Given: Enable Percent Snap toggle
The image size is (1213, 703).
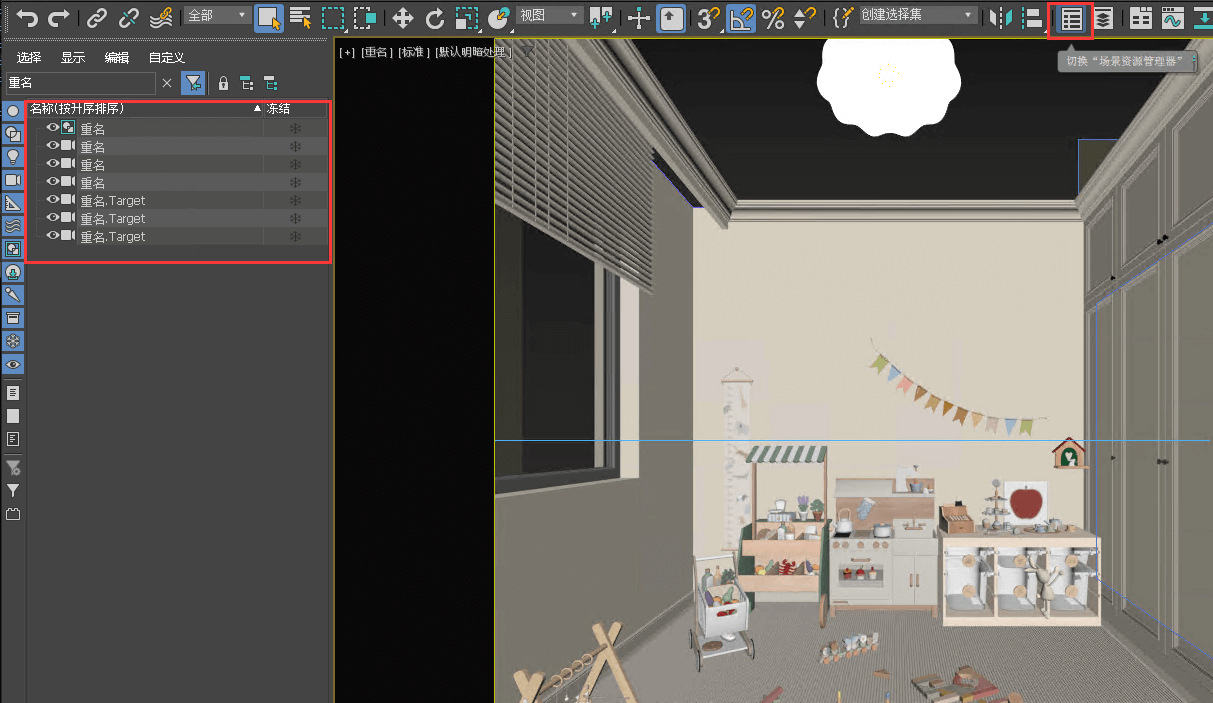Looking at the screenshot, I should (772, 18).
